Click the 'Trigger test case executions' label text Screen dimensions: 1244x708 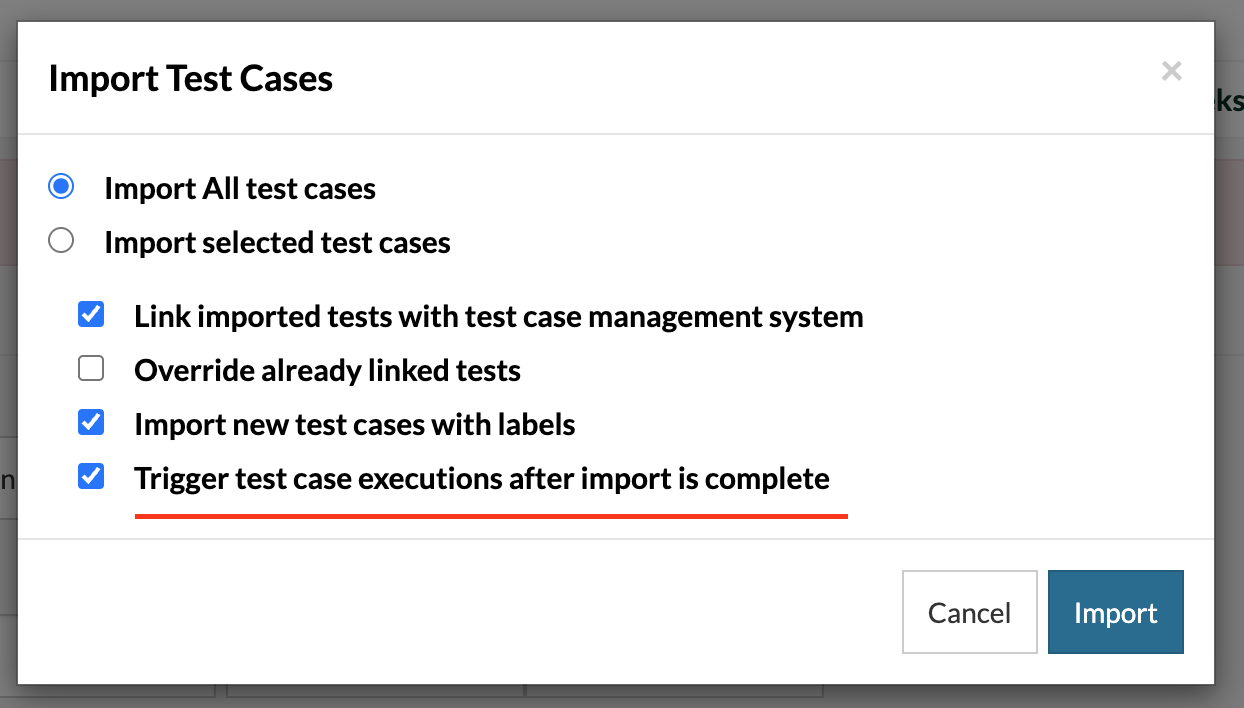pos(481,479)
